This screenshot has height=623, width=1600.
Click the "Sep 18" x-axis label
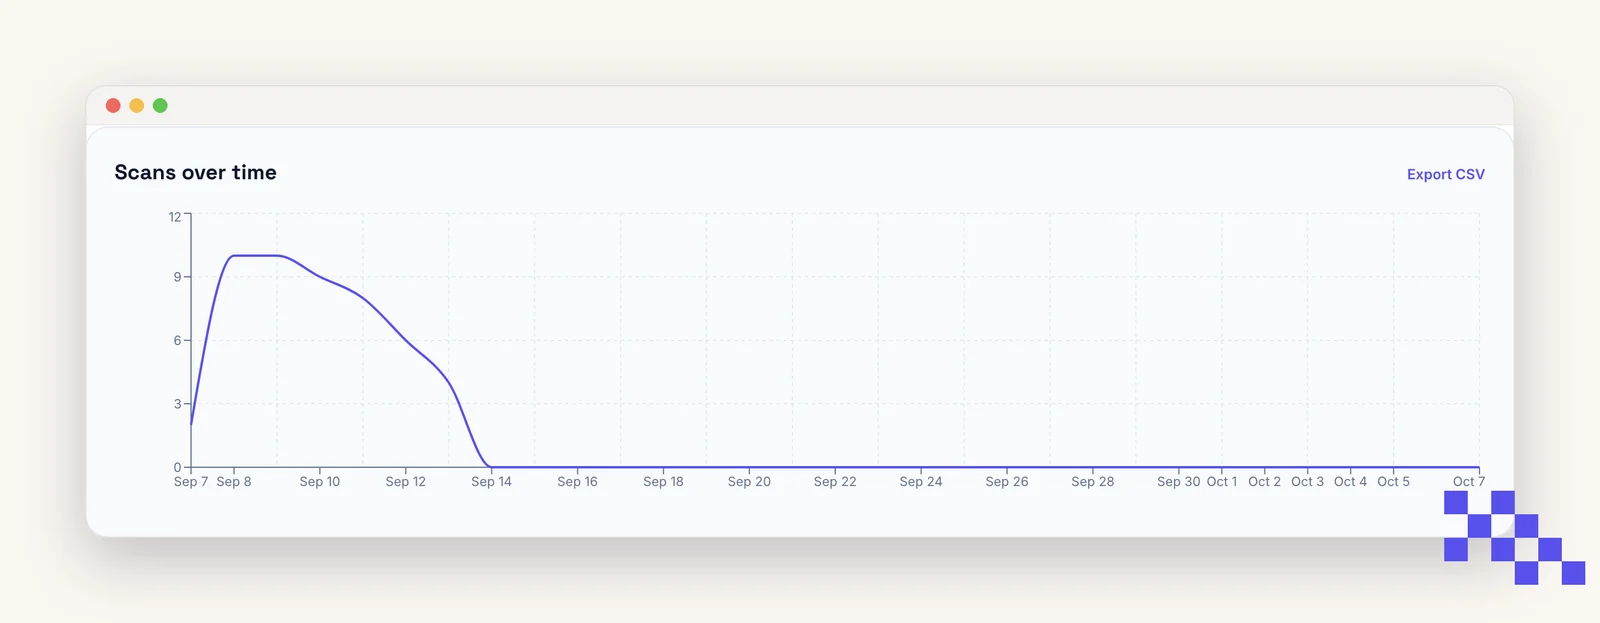663,481
